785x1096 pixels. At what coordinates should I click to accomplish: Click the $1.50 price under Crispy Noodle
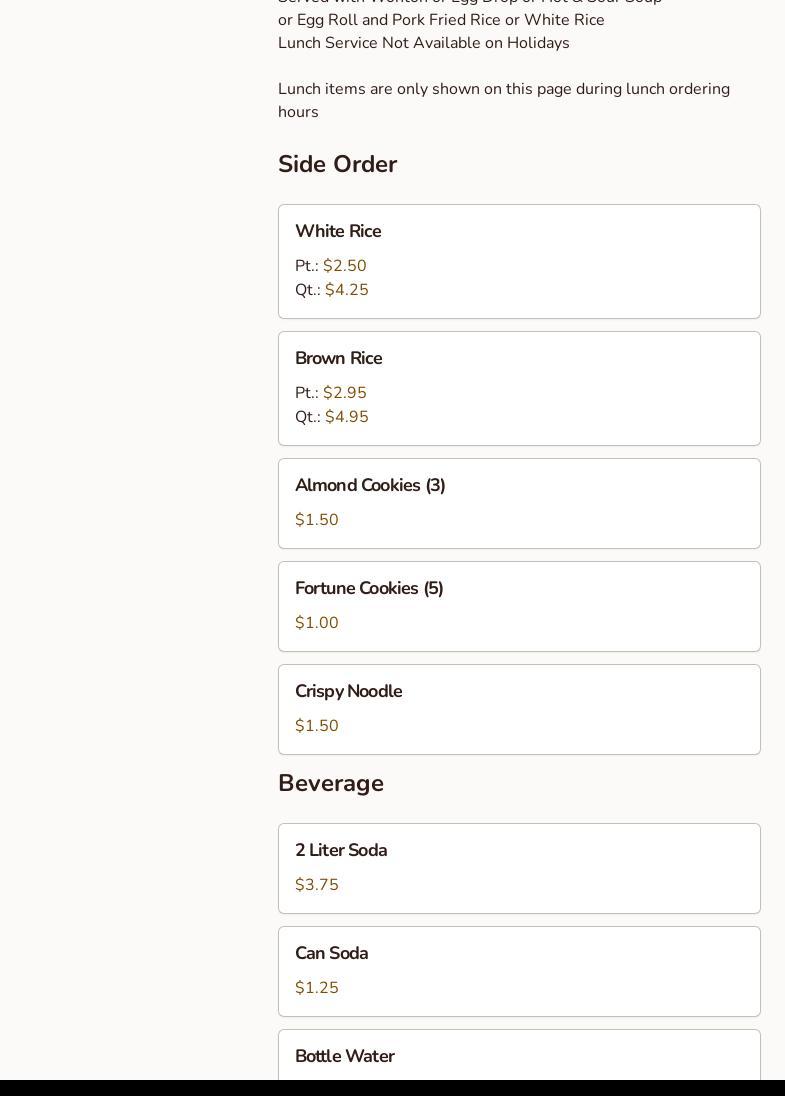[x=317, y=726]
